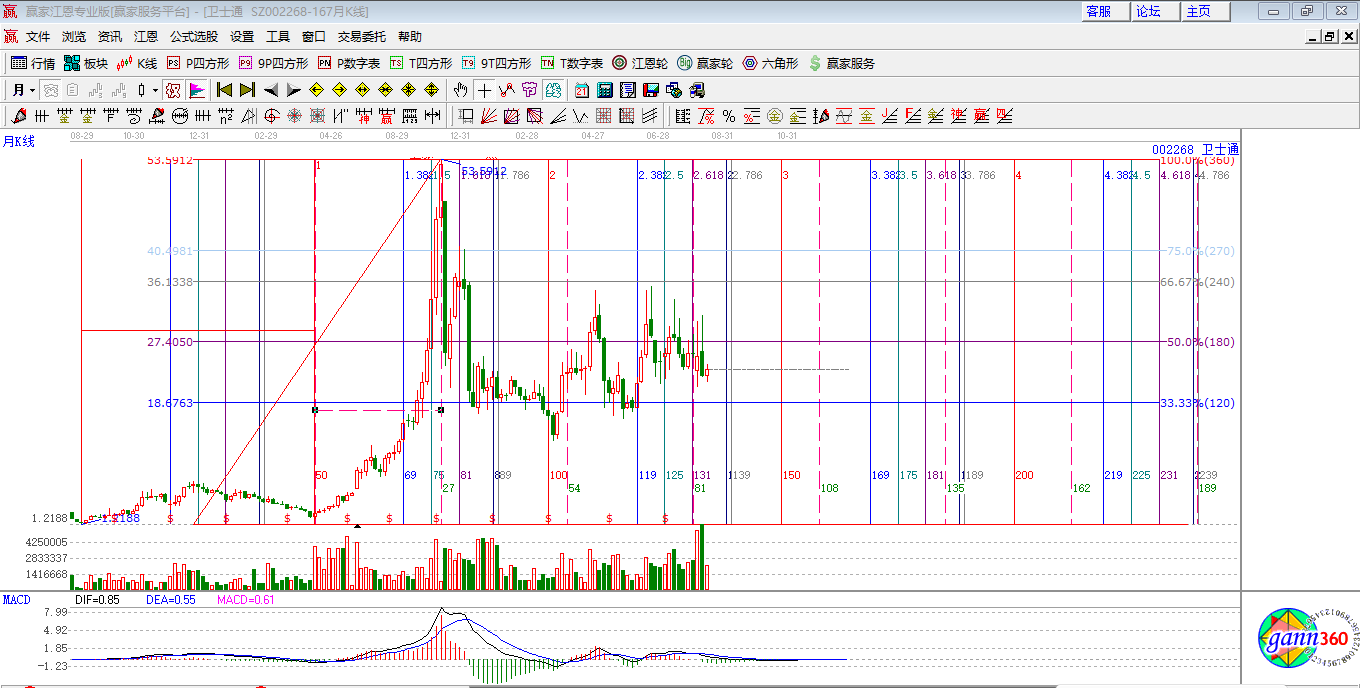Click the gann360 logo at bottom right
1360x688 pixels.
(x=1302, y=640)
